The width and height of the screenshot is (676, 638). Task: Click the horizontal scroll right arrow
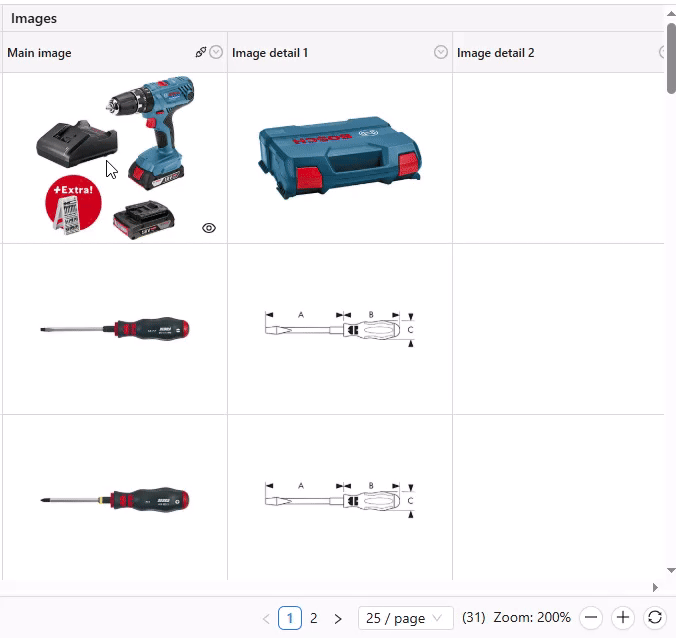tap(655, 587)
